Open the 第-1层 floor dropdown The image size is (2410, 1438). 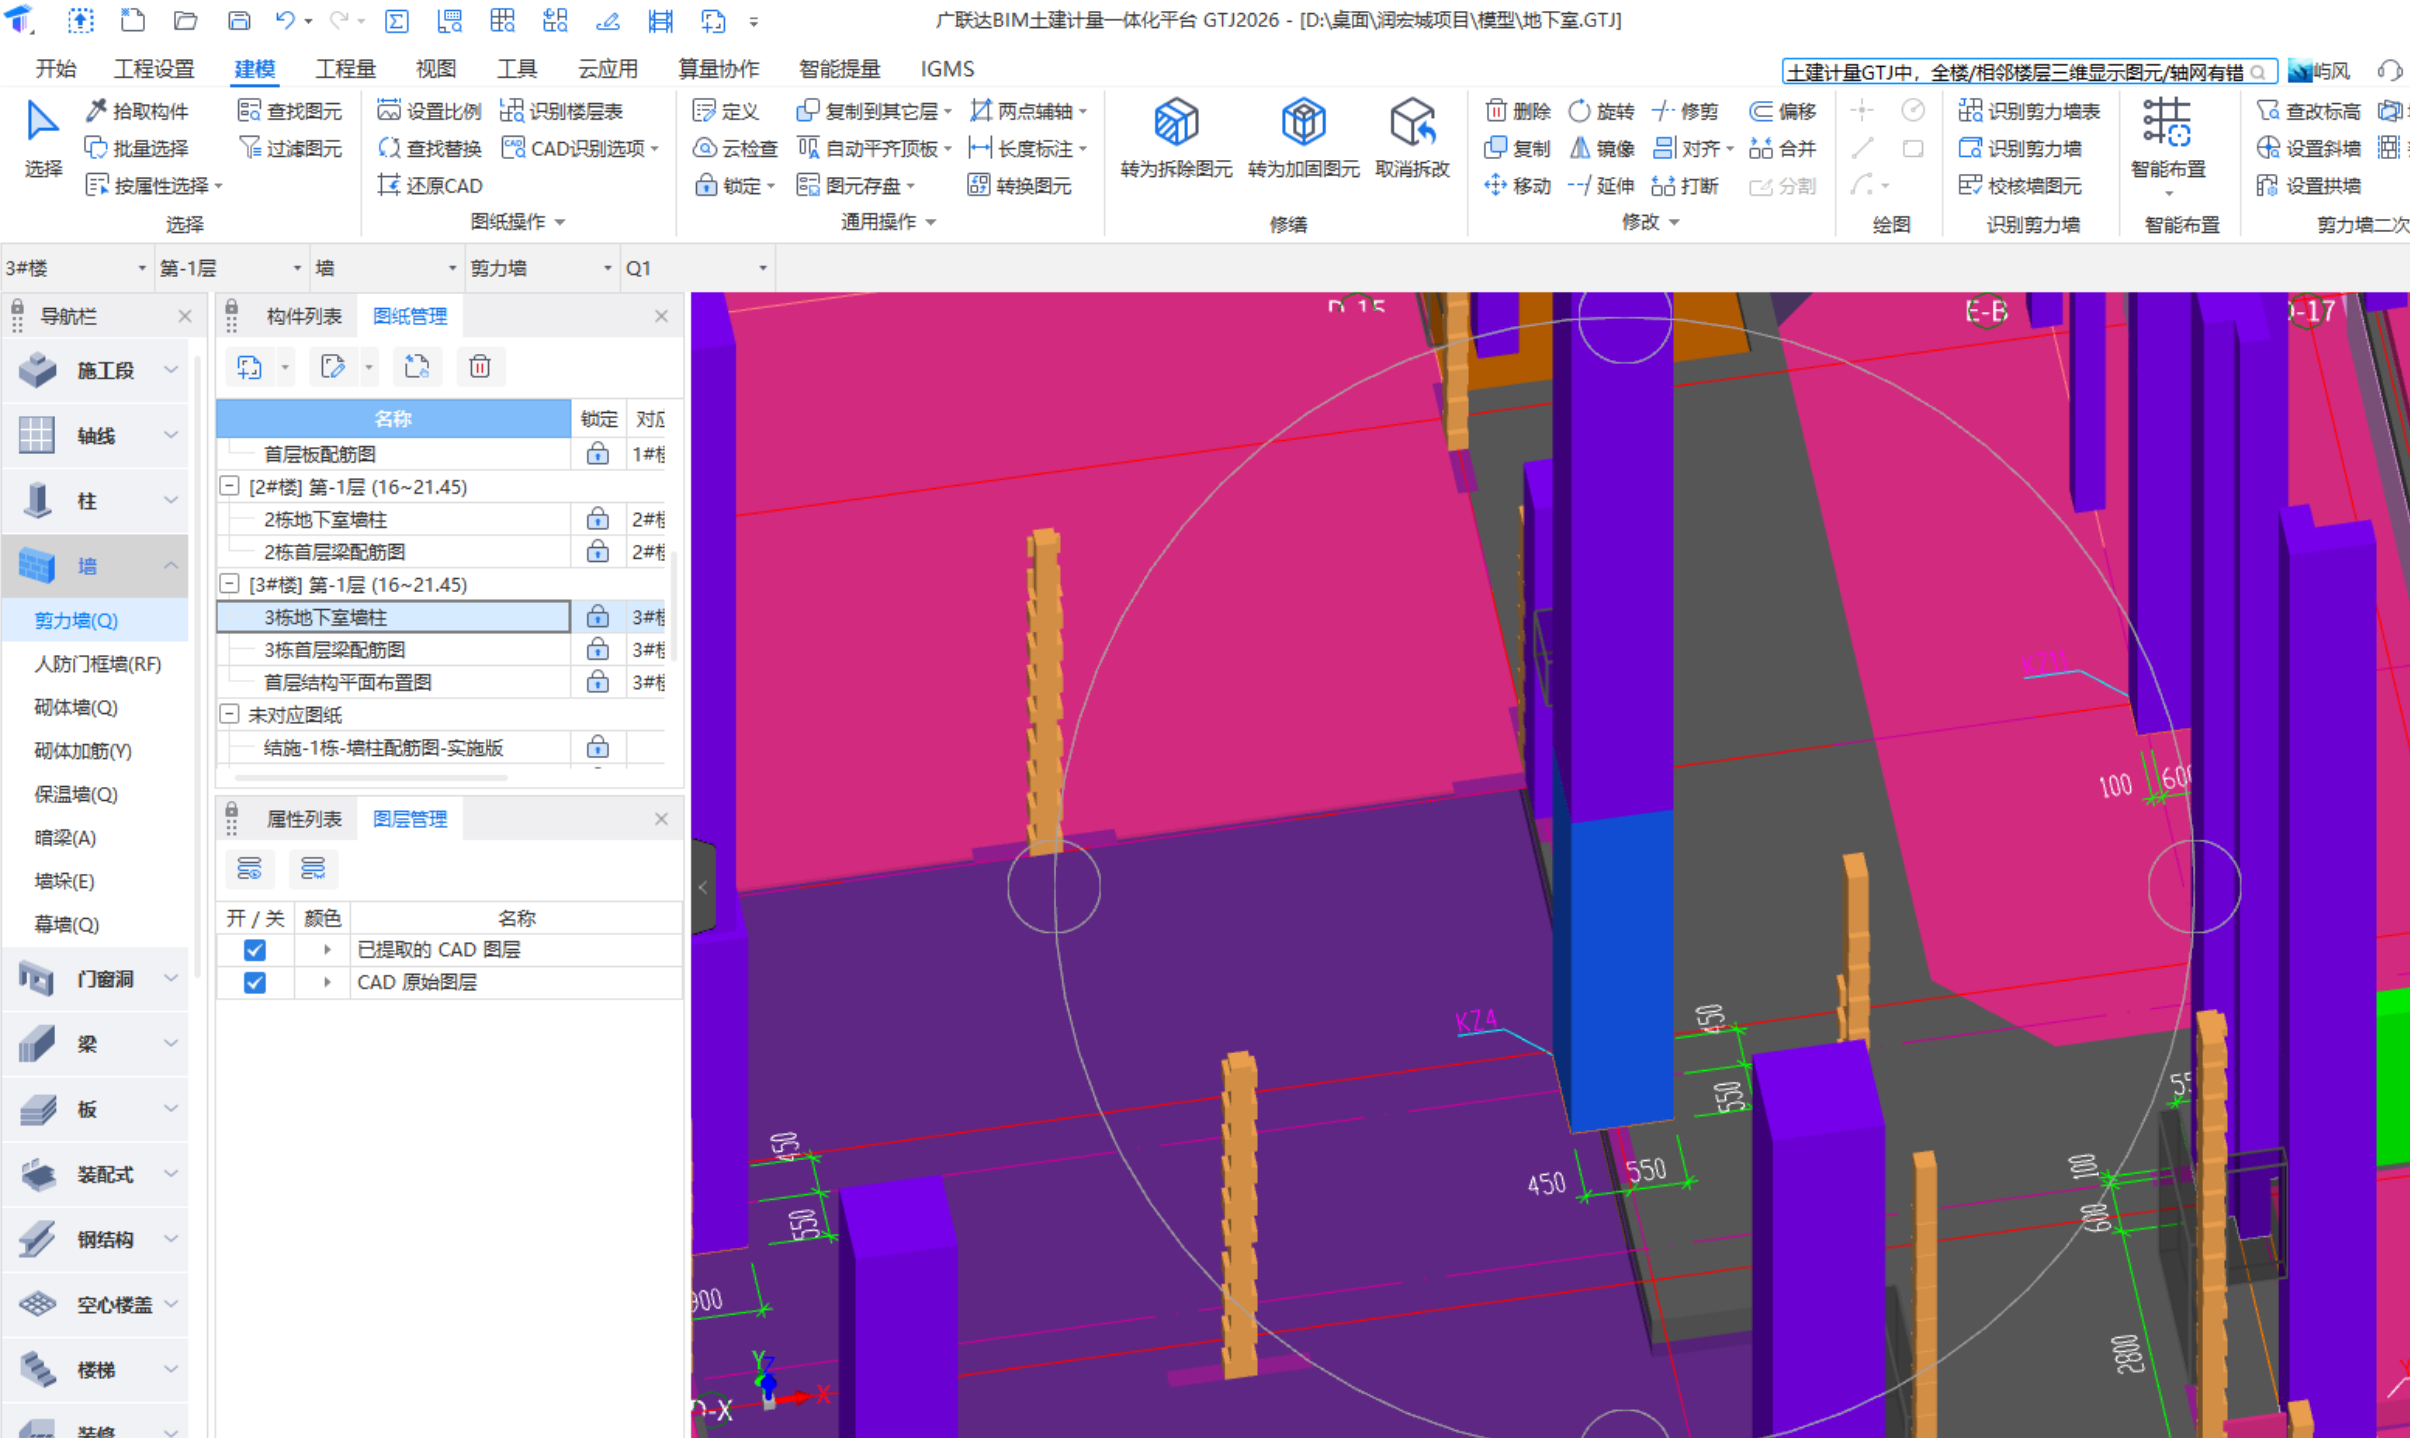231,268
